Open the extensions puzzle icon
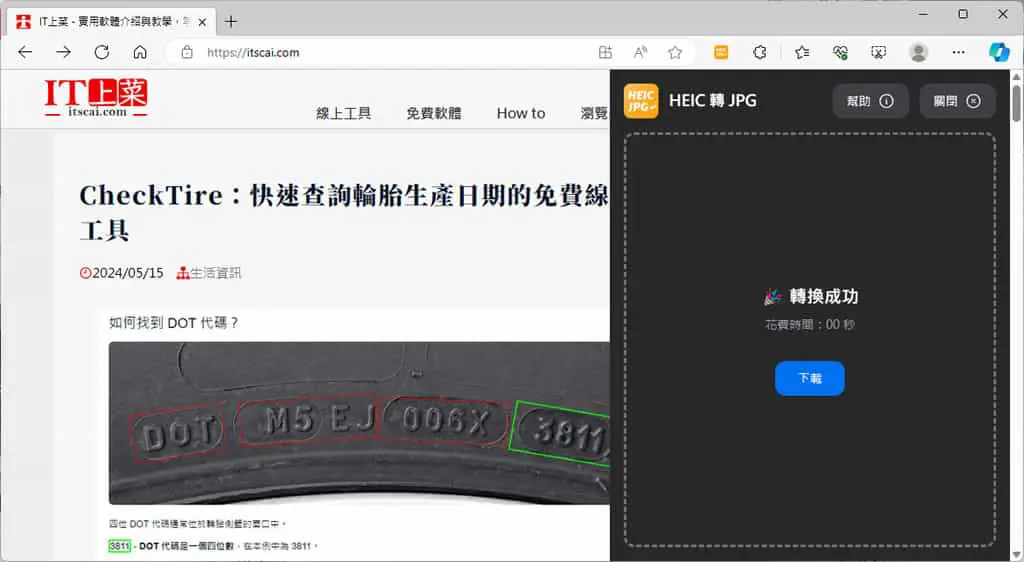The image size is (1024, 562). [760, 52]
